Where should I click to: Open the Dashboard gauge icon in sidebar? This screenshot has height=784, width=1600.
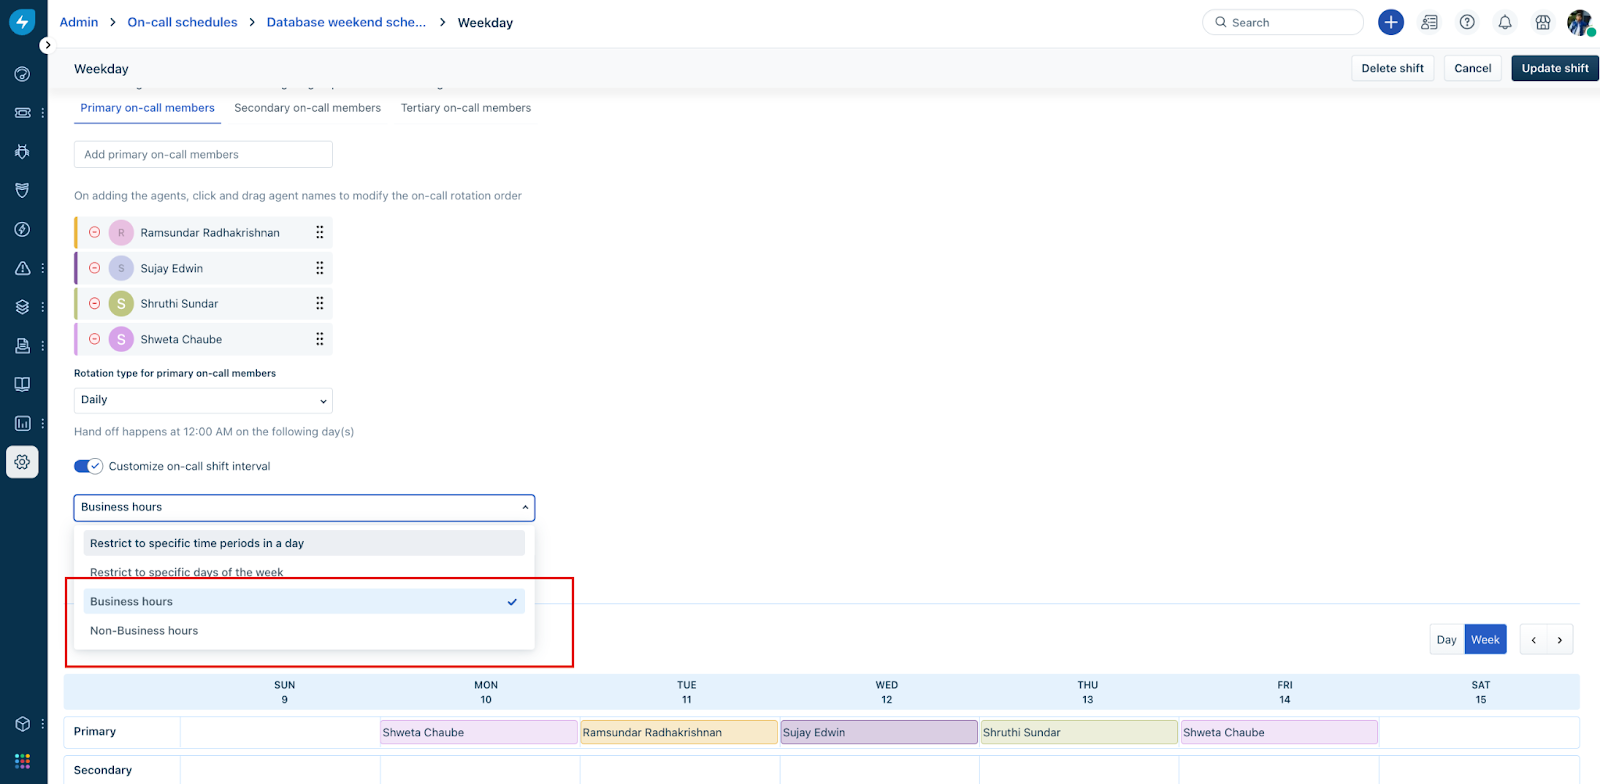(x=22, y=74)
